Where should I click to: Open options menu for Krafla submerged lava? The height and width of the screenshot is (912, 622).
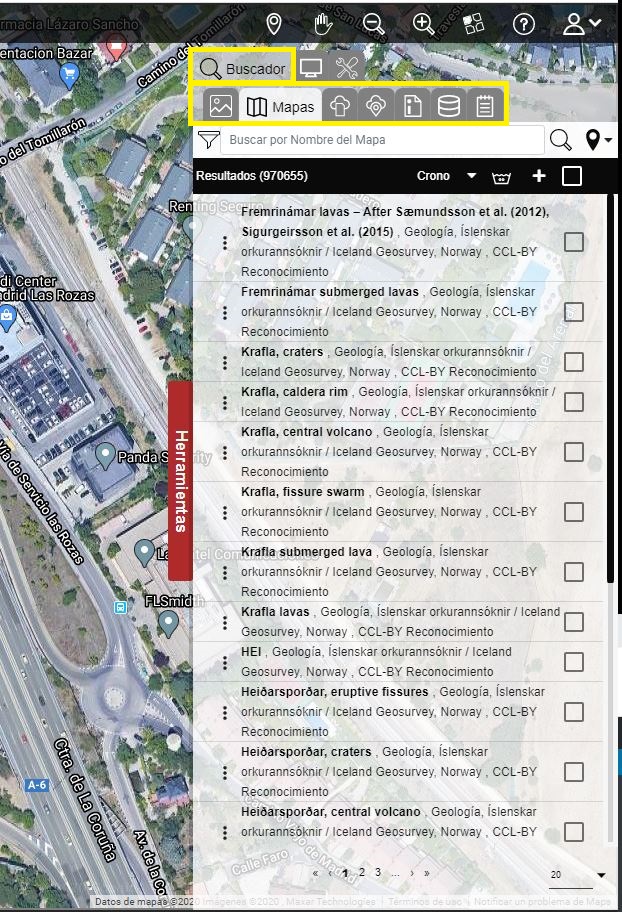pyautogui.click(x=225, y=572)
